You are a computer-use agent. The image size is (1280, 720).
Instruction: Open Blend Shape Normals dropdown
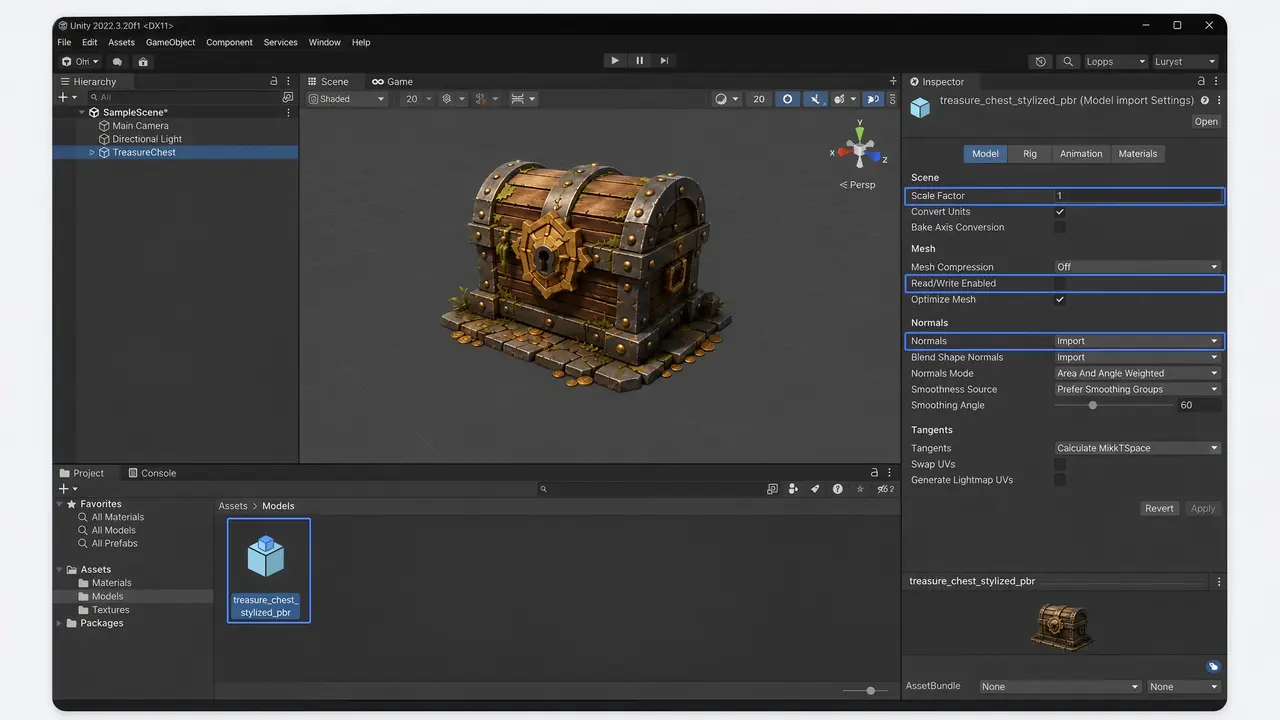pyautogui.click(x=1138, y=357)
